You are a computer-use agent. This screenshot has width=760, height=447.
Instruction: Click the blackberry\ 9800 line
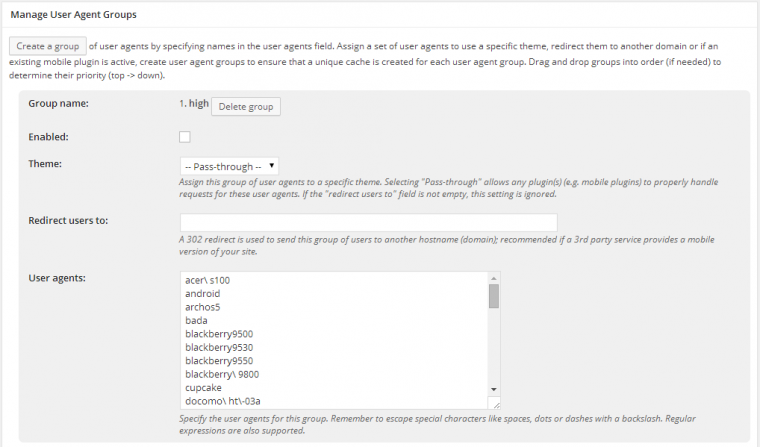[222, 374]
